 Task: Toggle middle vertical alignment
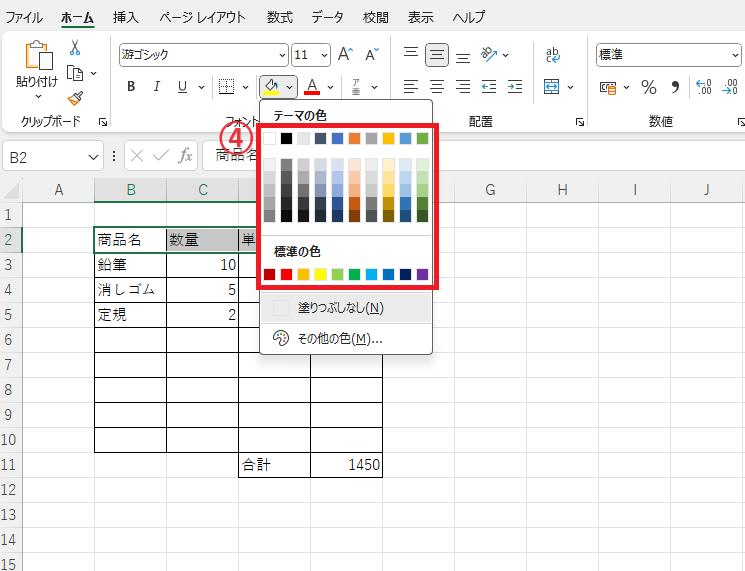click(437, 55)
